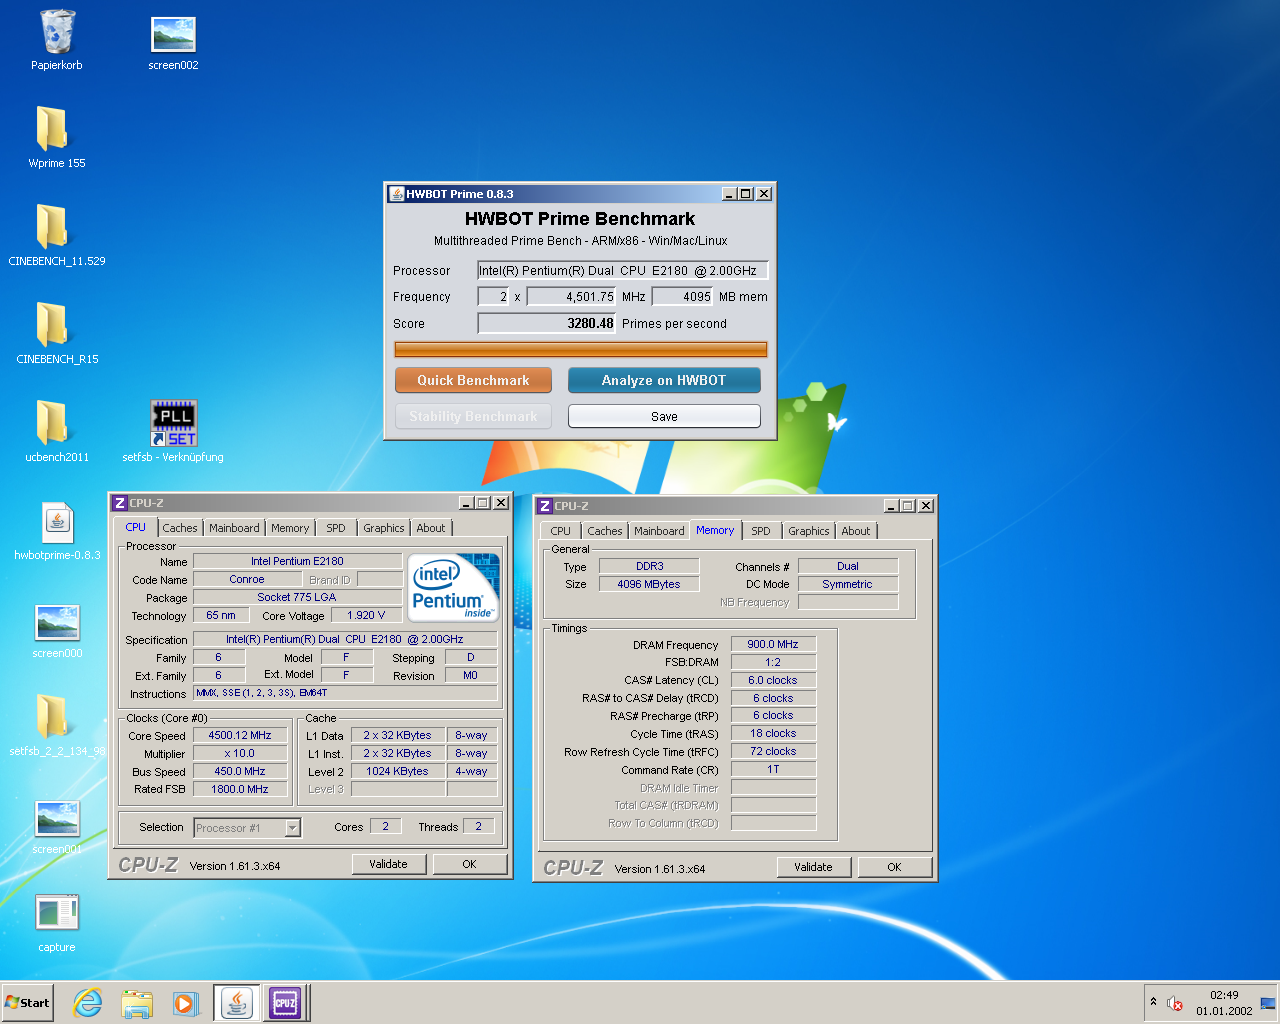Select Memory tab in right CPU-Z window
1280x1024 pixels.
click(715, 530)
